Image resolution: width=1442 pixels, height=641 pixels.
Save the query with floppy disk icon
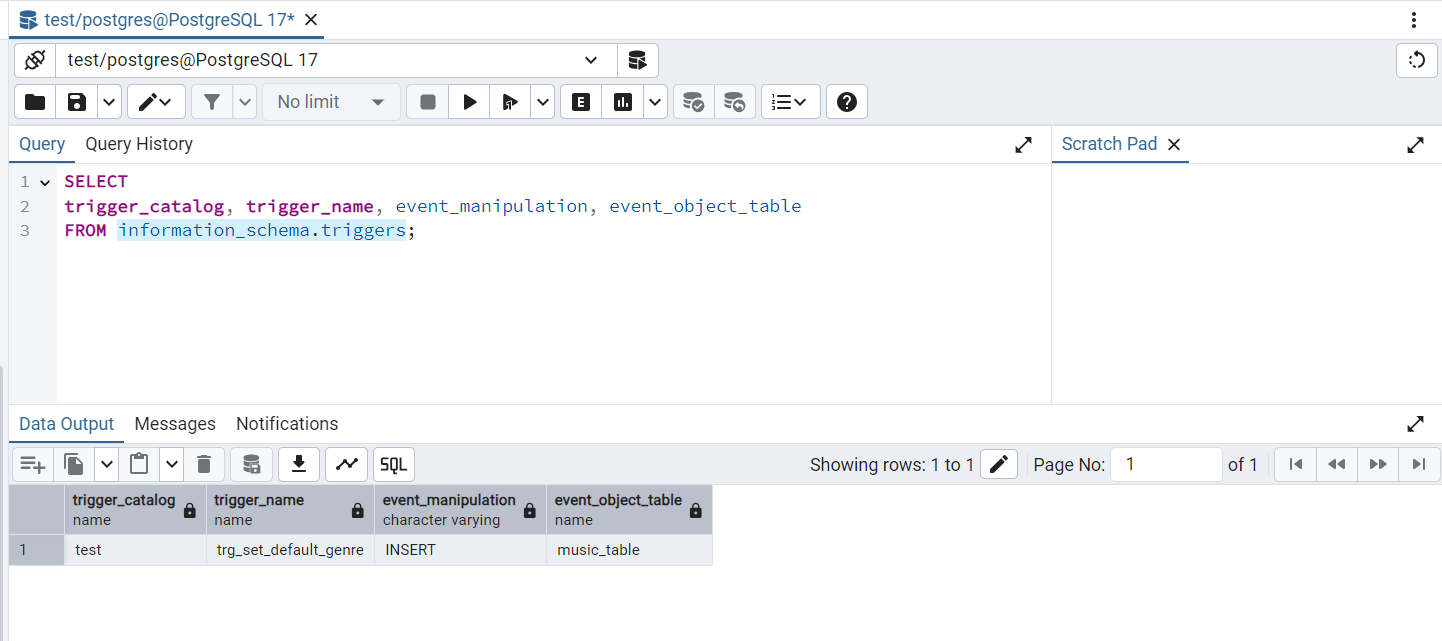coord(76,102)
